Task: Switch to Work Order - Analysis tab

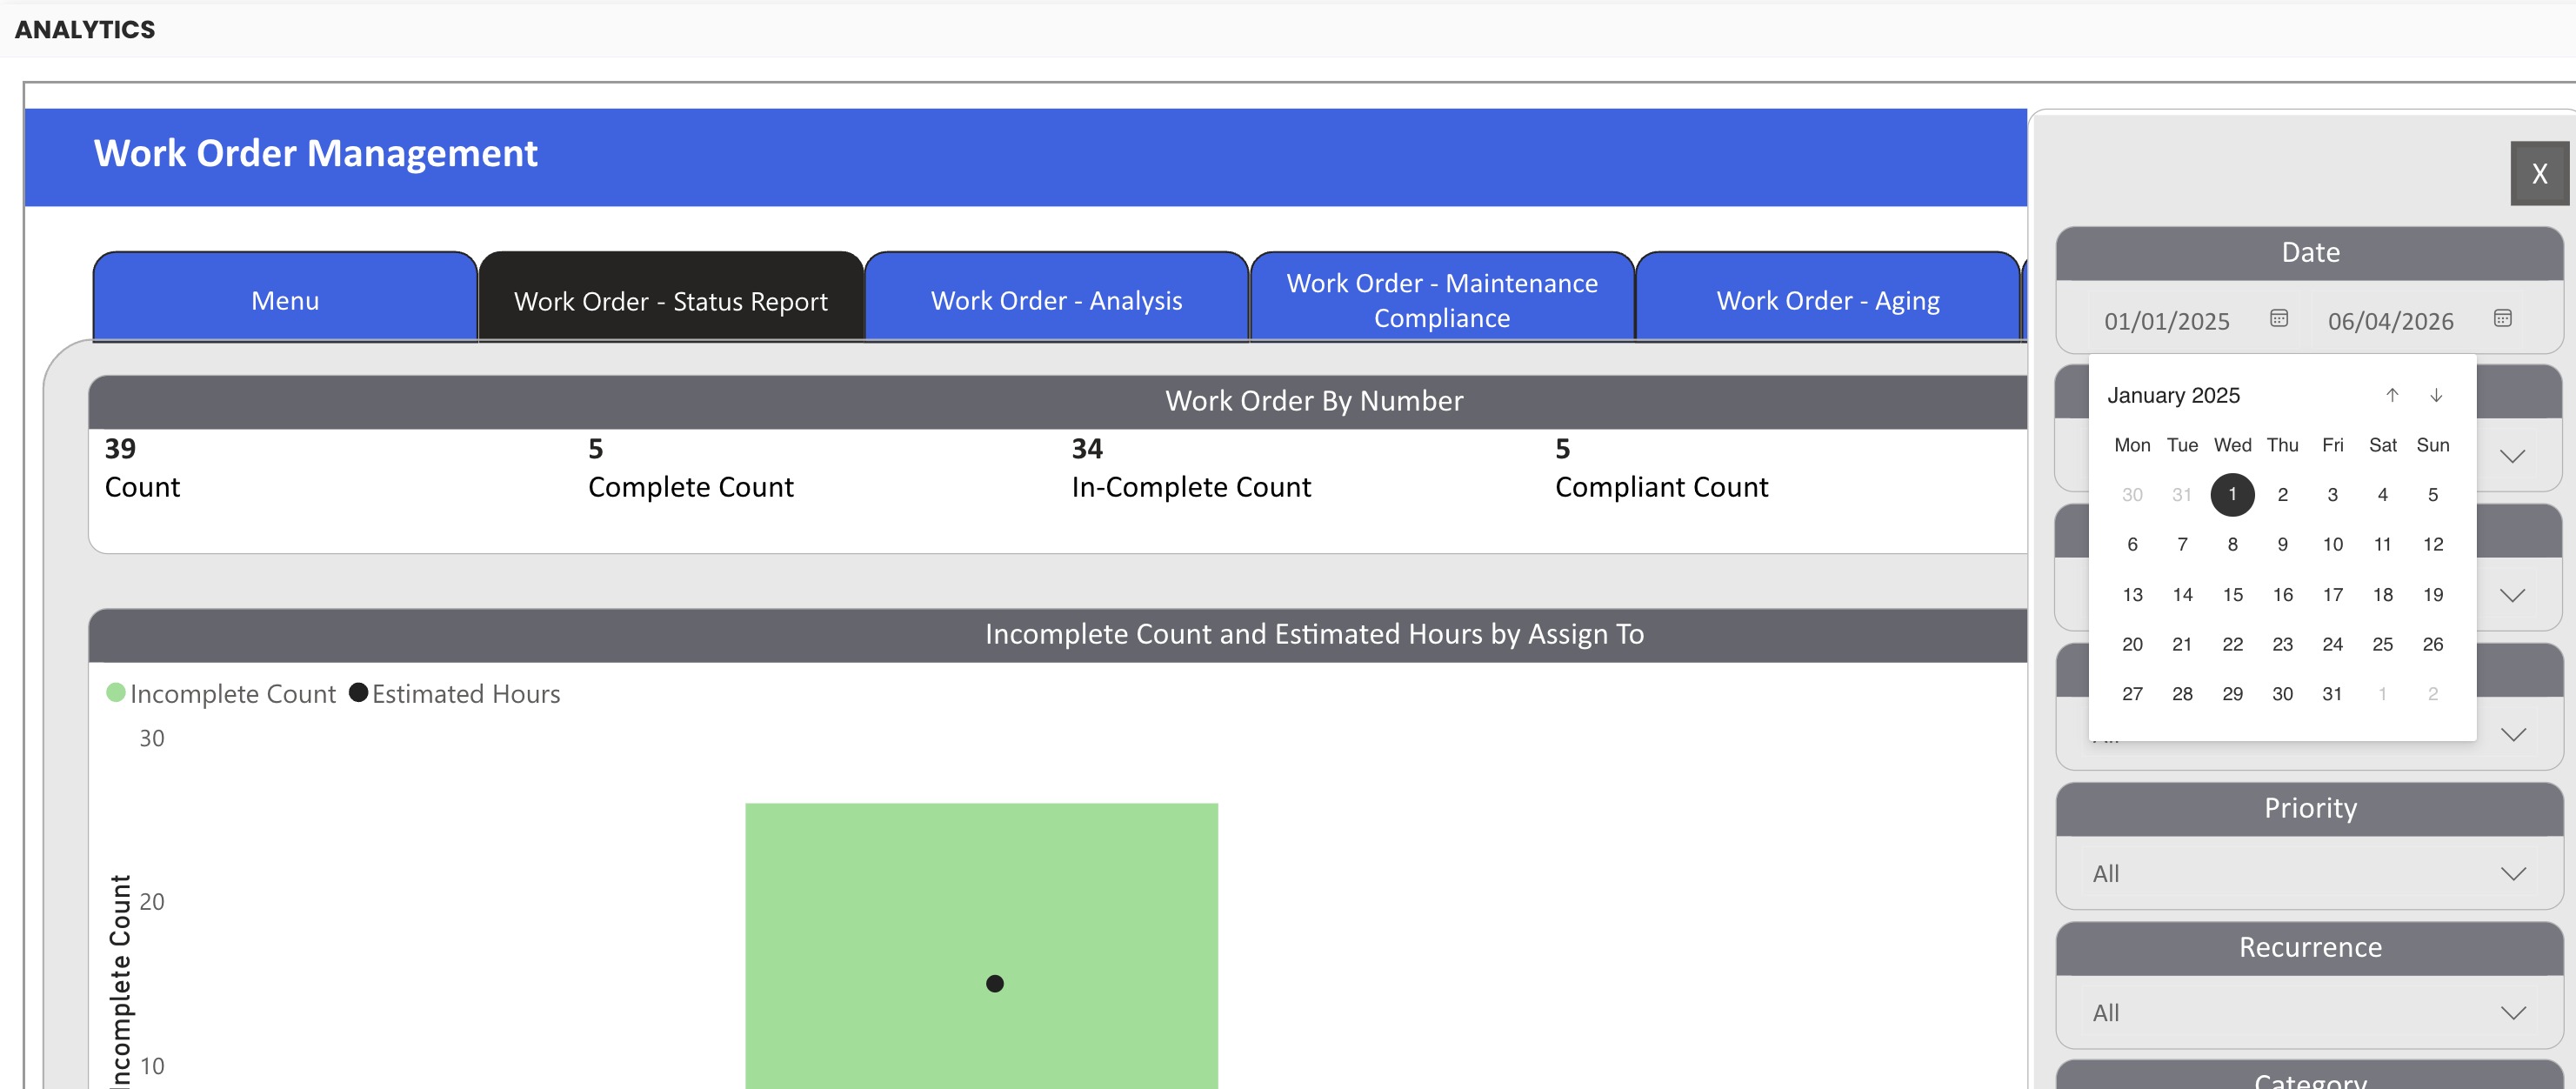Action: pyautogui.click(x=1056, y=300)
